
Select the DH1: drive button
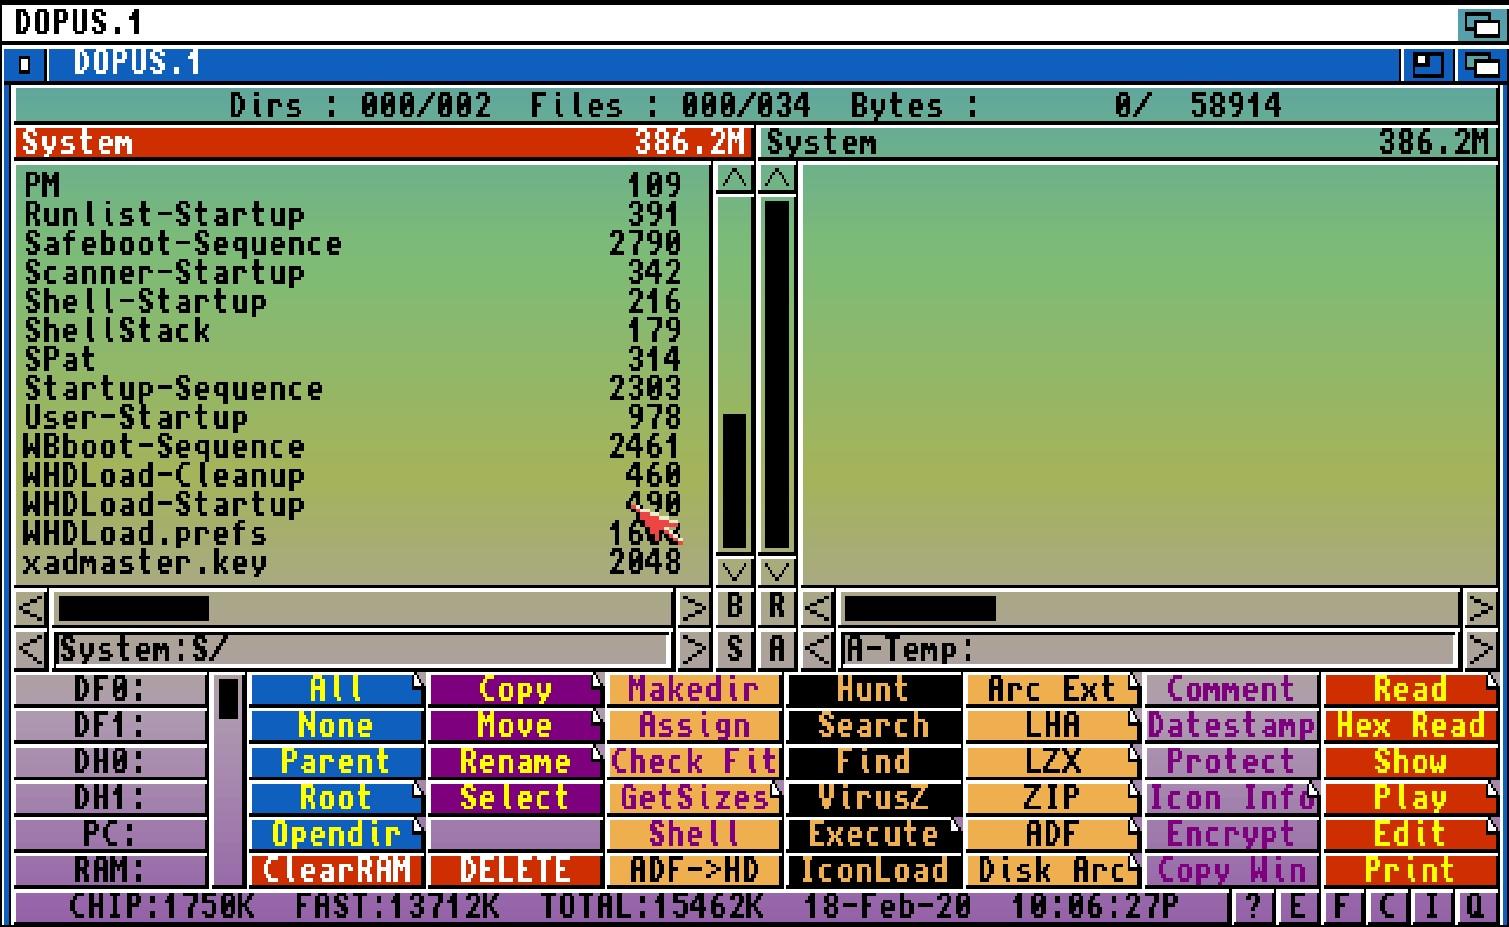pos(110,797)
